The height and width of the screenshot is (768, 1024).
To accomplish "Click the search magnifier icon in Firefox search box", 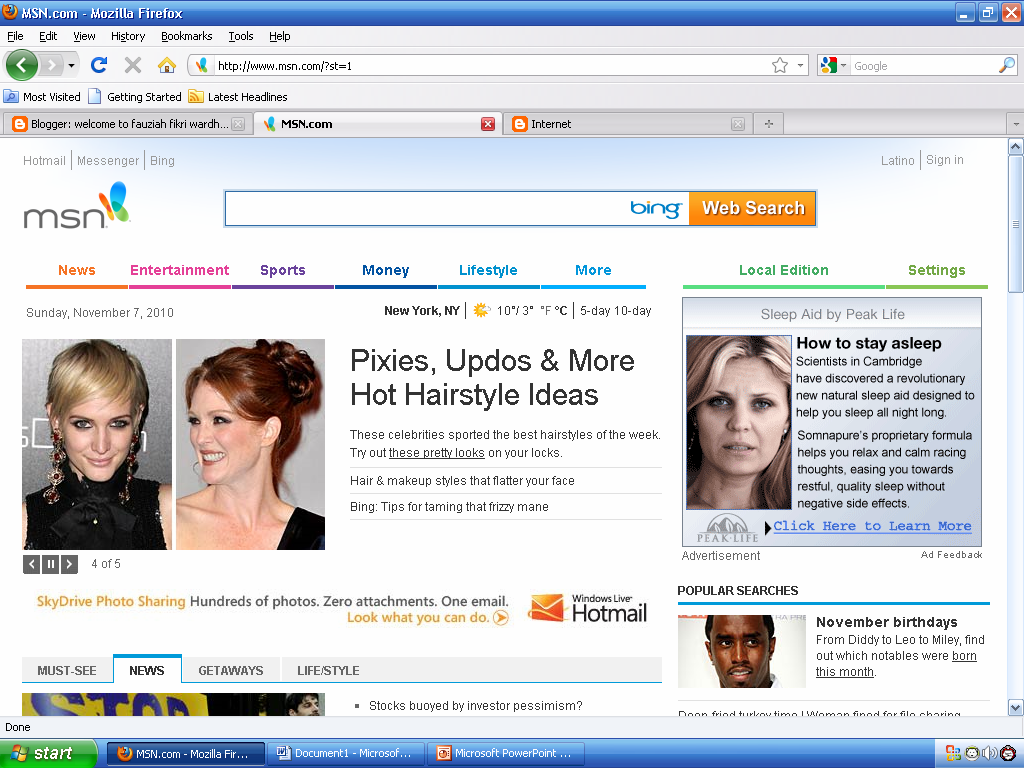I will [x=1006, y=65].
